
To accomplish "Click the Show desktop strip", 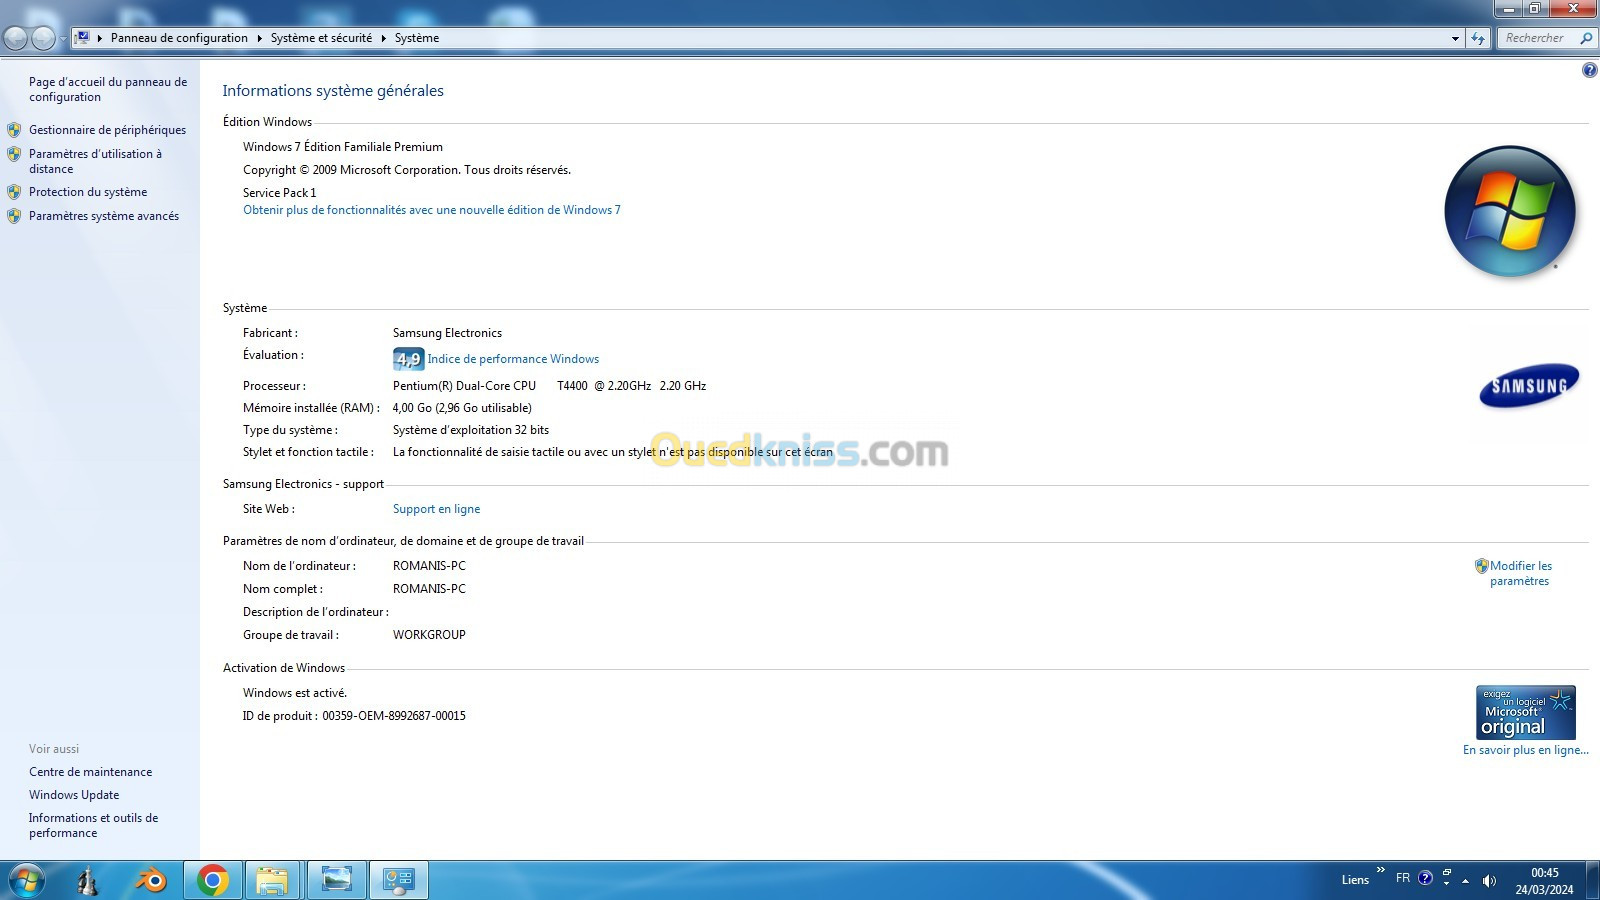I will pyautogui.click(x=1593, y=881).
